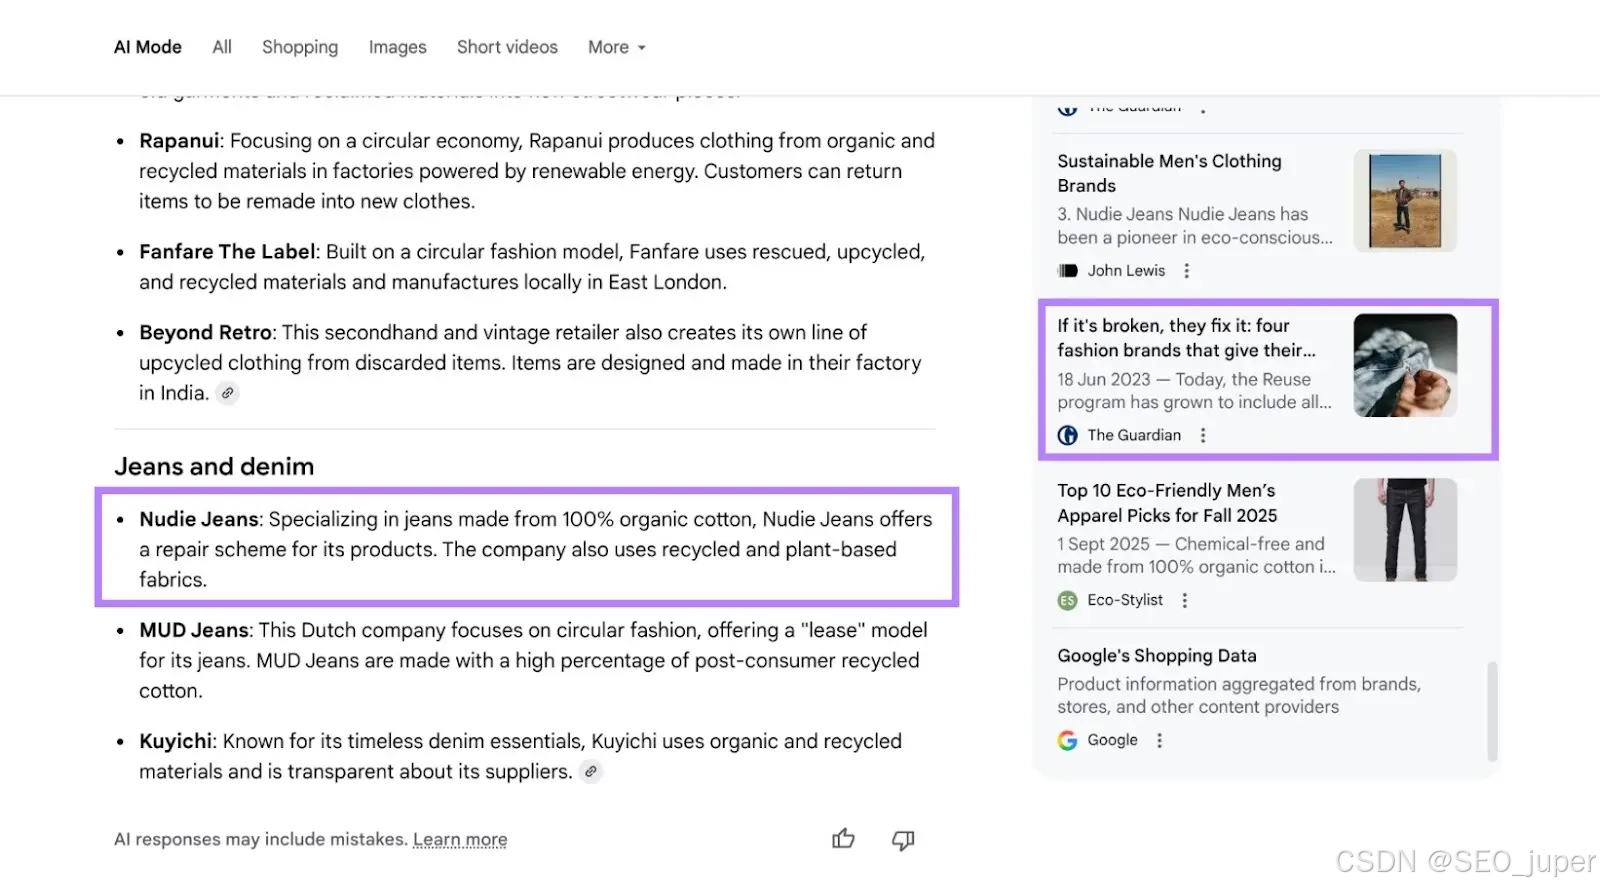1600x889 pixels.
Task: Click the Guardian logo on the fashion article
Action: click(1067, 435)
